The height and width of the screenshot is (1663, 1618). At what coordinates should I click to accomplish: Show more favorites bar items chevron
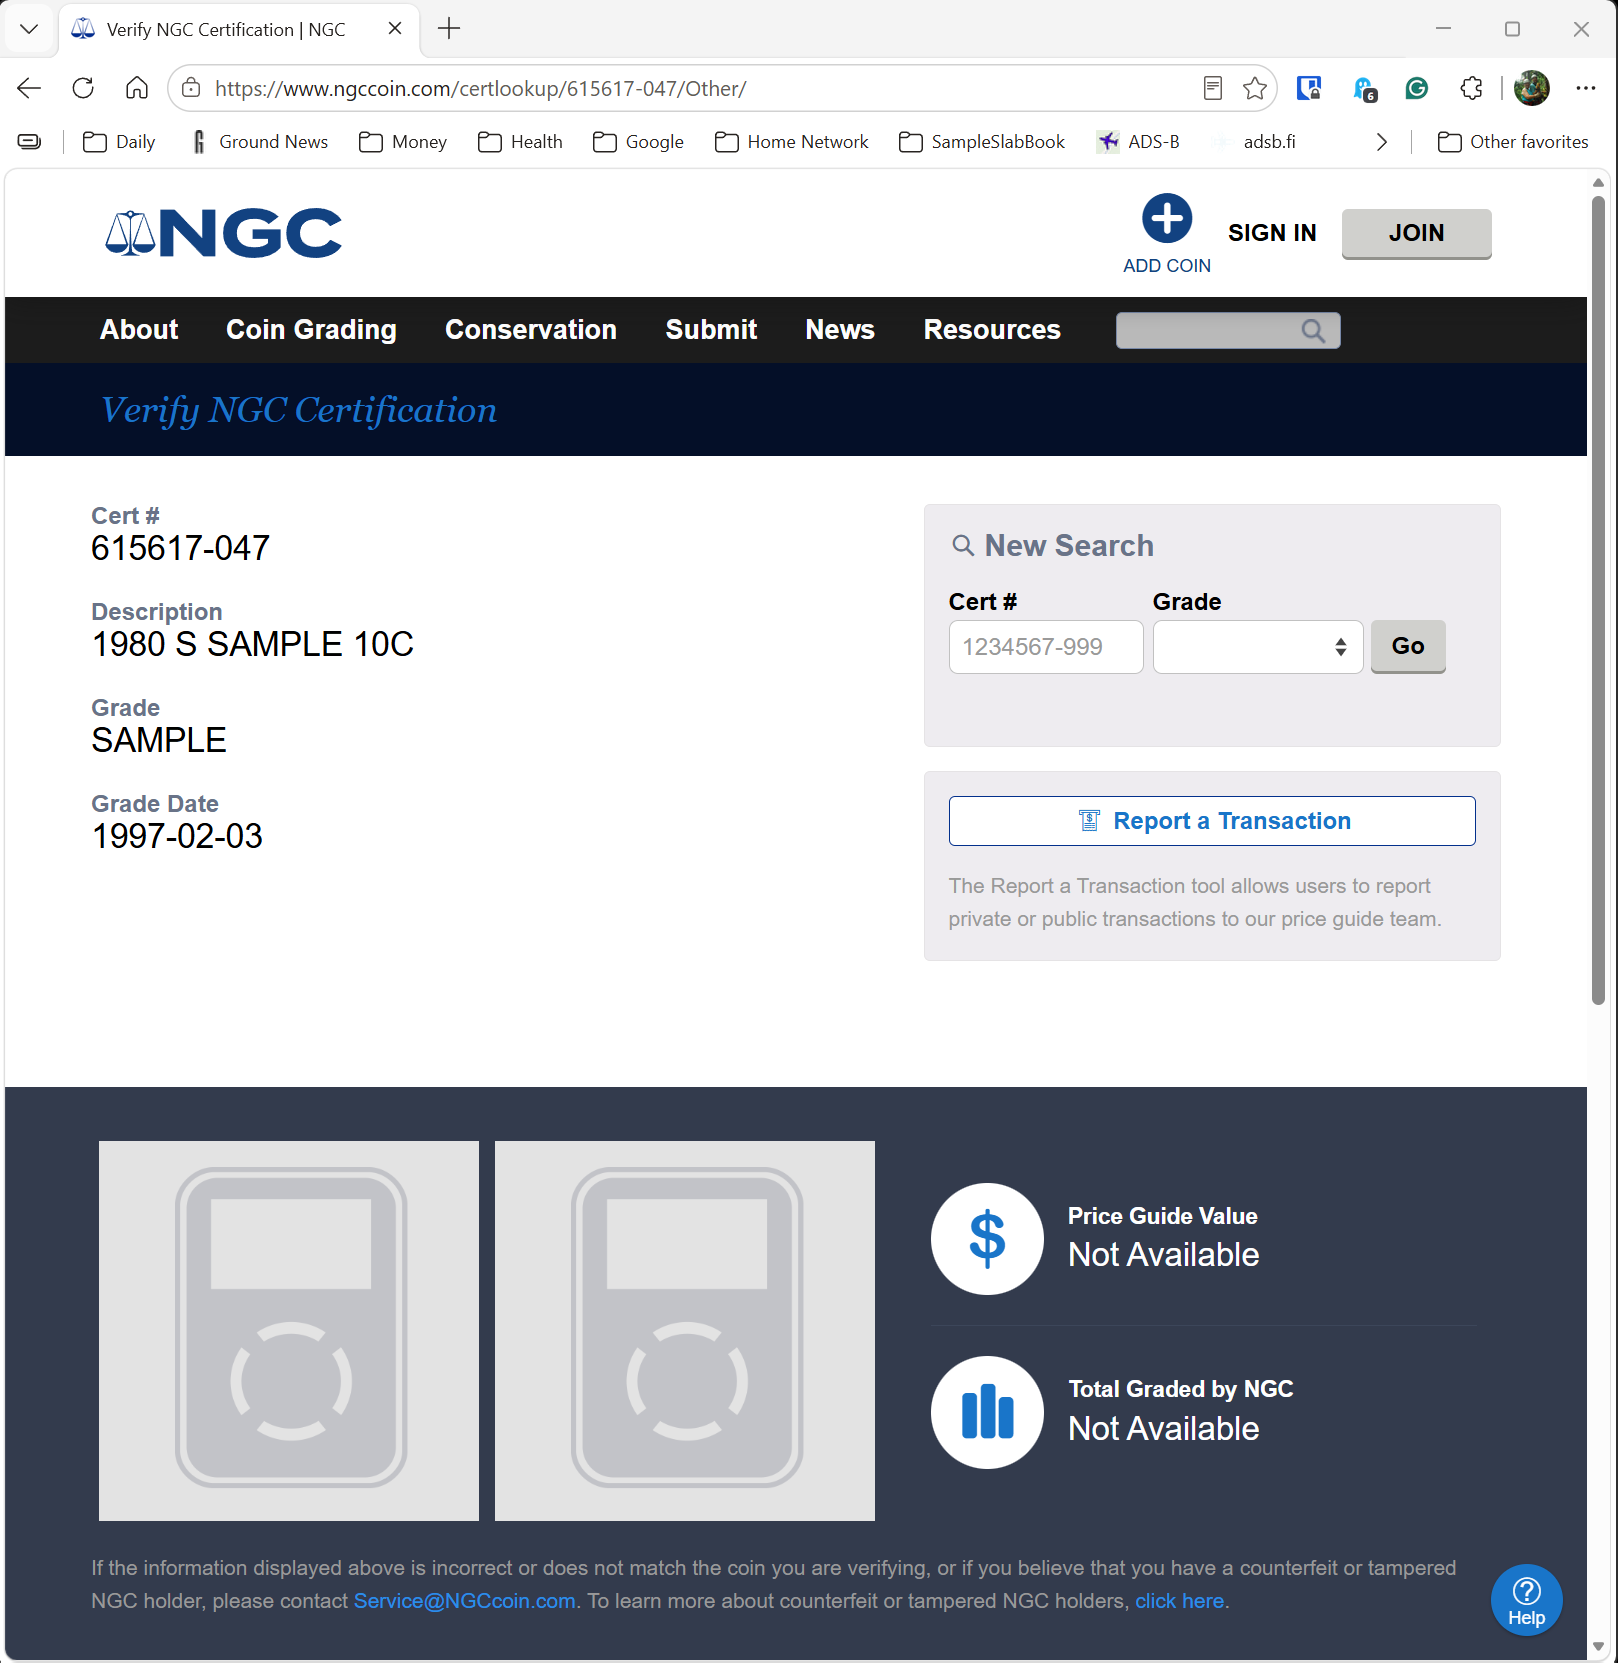(1382, 142)
